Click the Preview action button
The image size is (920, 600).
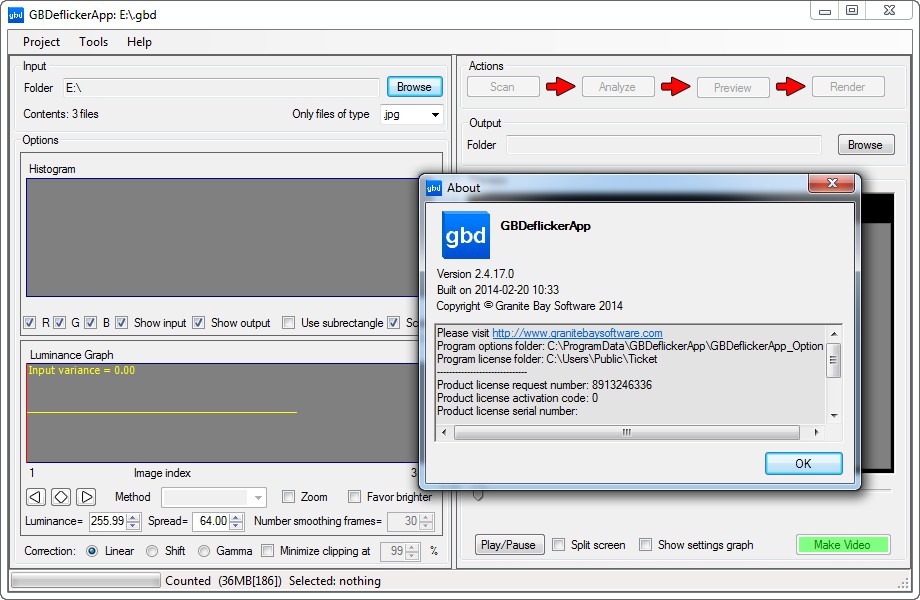[x=733, y=87]
